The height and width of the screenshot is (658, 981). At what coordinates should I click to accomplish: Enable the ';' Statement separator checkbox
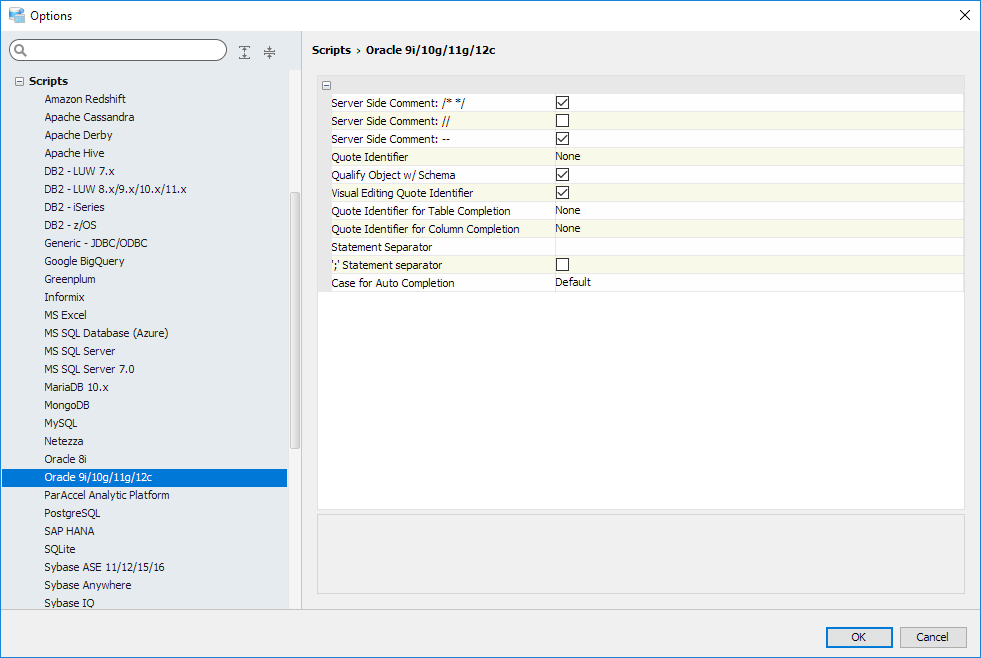(562, 264)
